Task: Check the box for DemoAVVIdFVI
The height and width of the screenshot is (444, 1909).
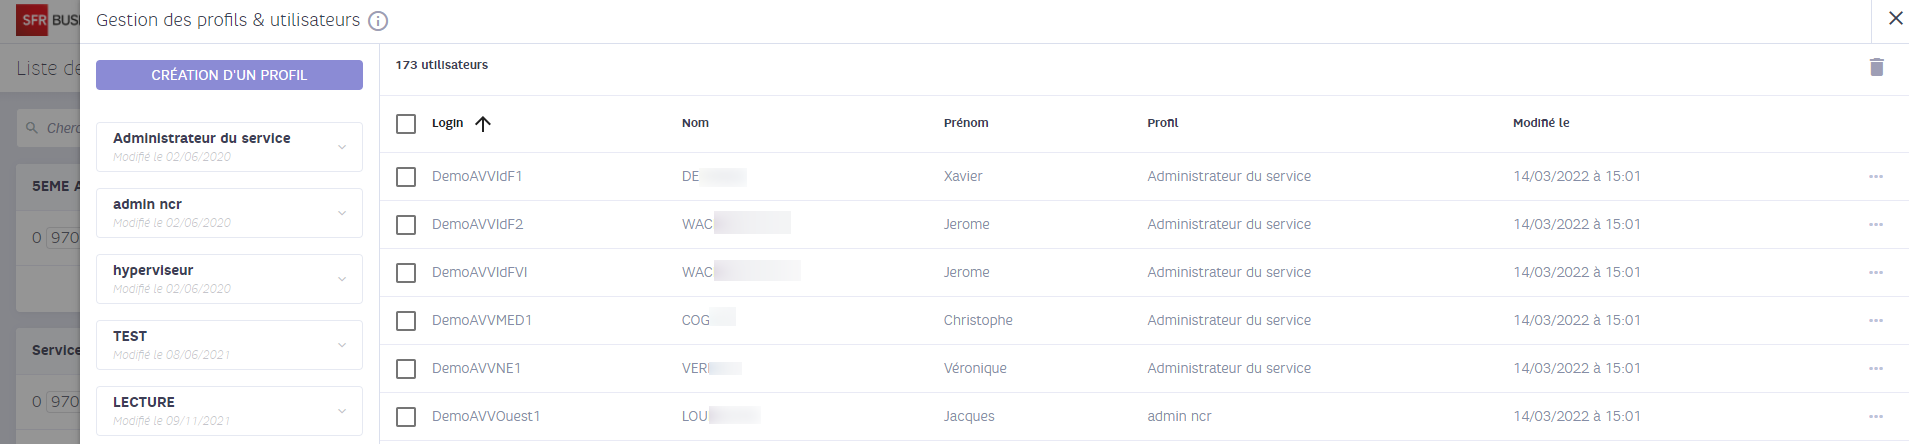Action: coord(406,273)
